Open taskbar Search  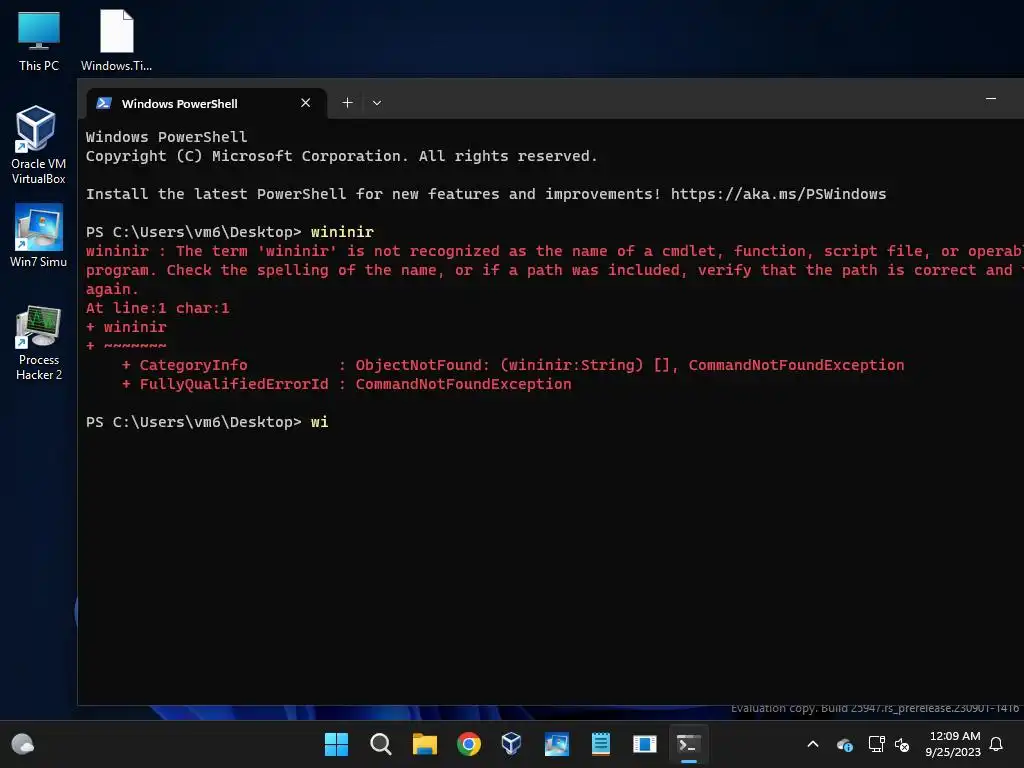pyautogui.click(x=380, y=744)
